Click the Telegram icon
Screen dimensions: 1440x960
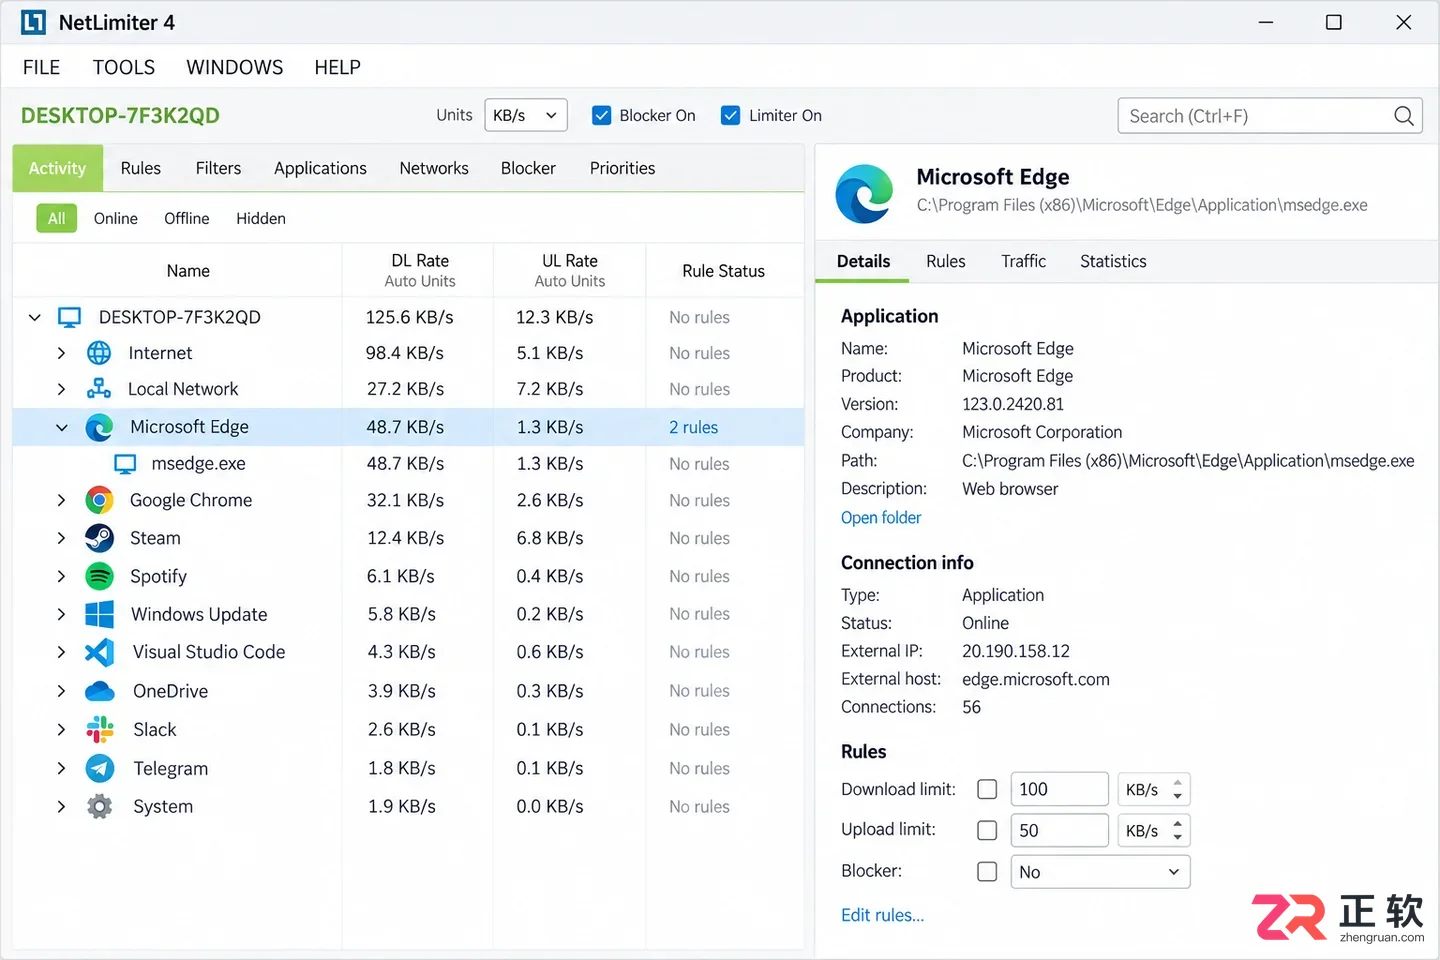99,768
